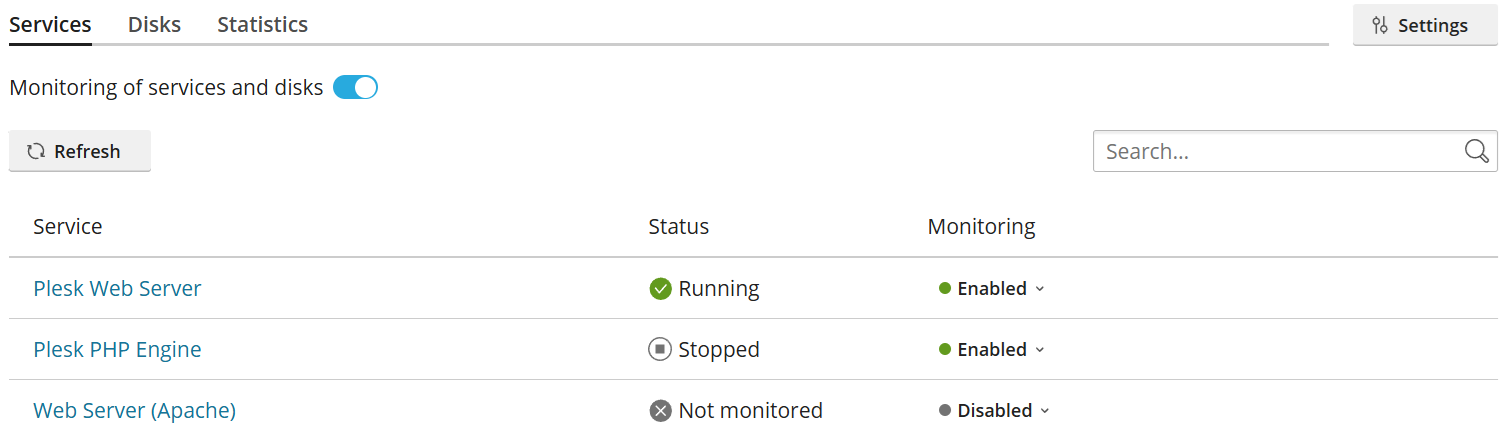Click the sliders icon on Settings button
Image resolution: width=1507 pixels, height=433 pixels.
tap(1380, 26)
